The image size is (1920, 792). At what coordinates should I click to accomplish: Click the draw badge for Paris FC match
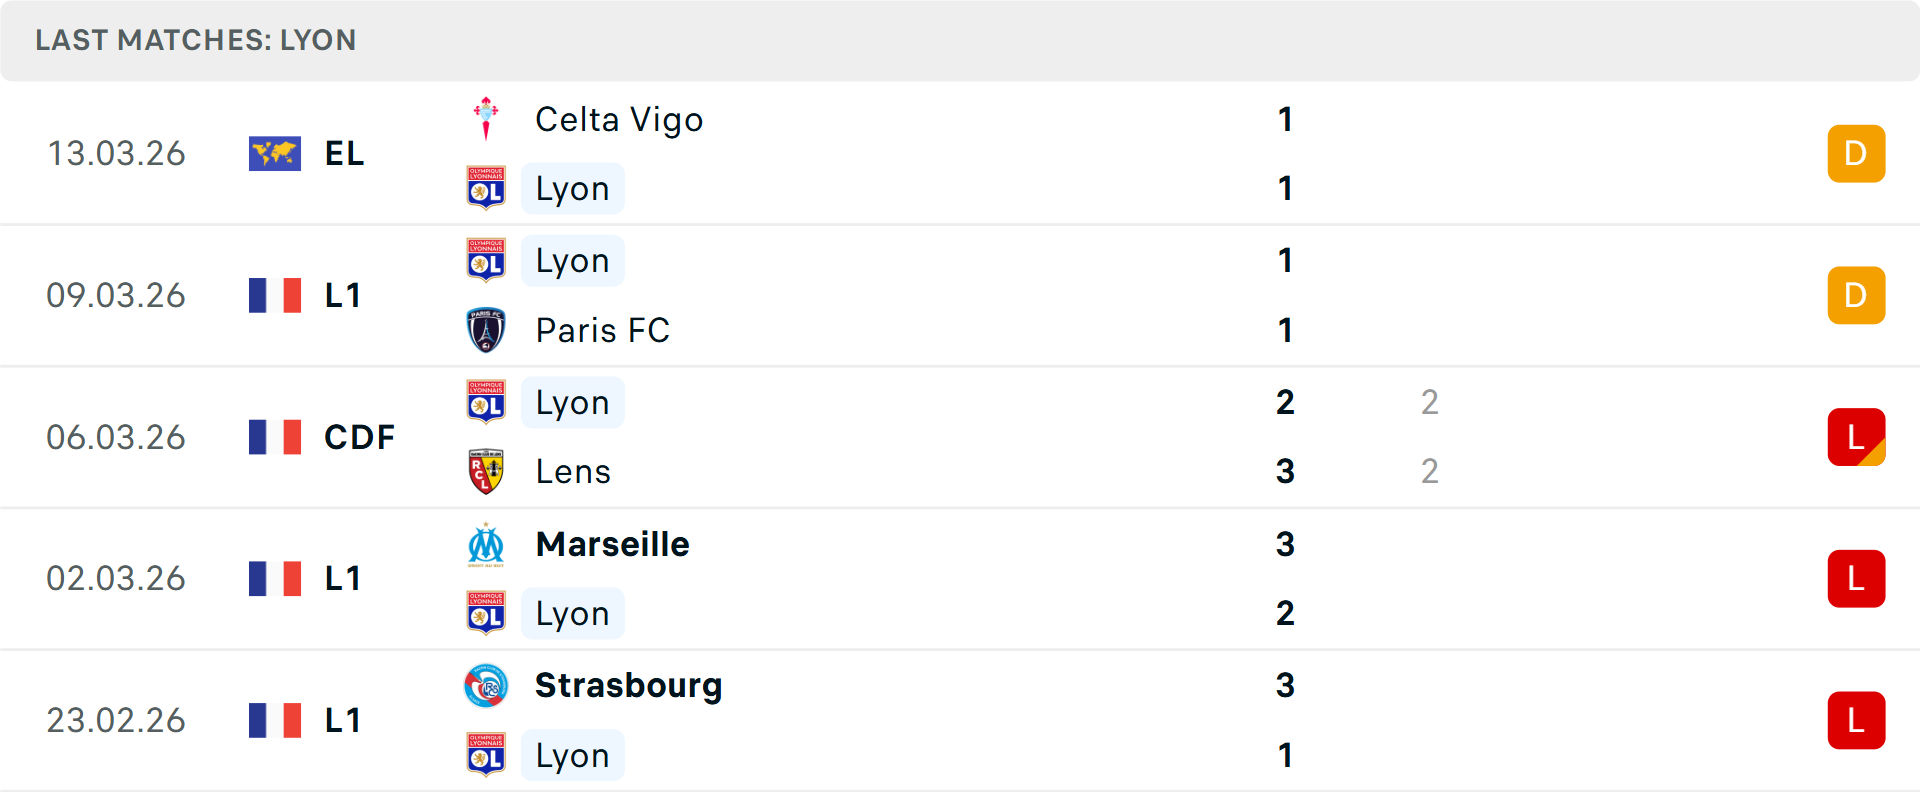point(1856,295)
